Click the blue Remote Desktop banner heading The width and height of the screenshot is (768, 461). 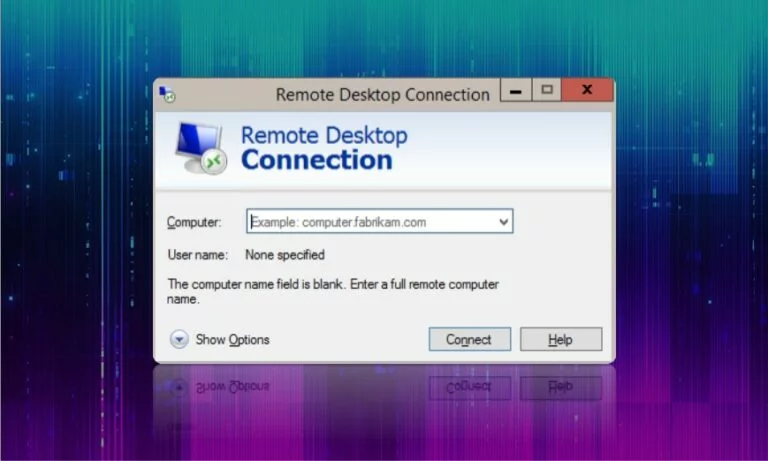click(x=324, y=136)
